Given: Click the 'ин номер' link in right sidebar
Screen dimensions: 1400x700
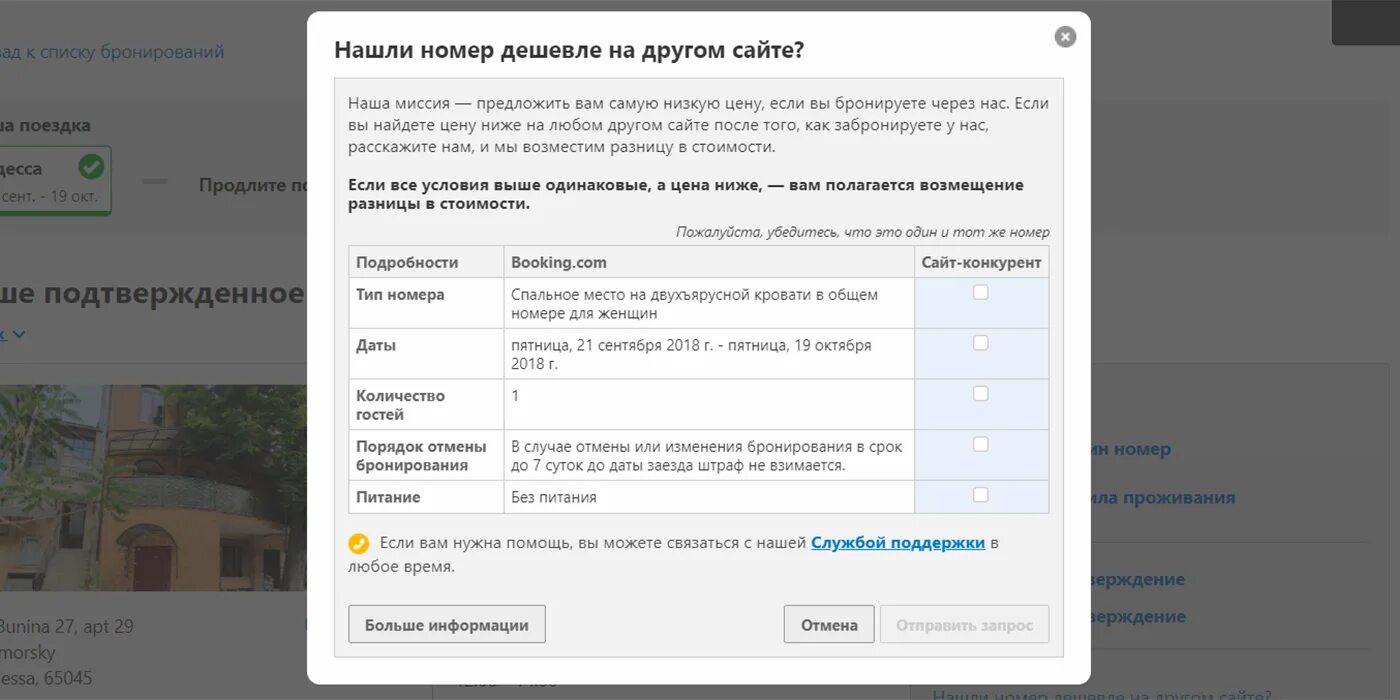Looking at the screenshot, I should (x=1130, y=449).
